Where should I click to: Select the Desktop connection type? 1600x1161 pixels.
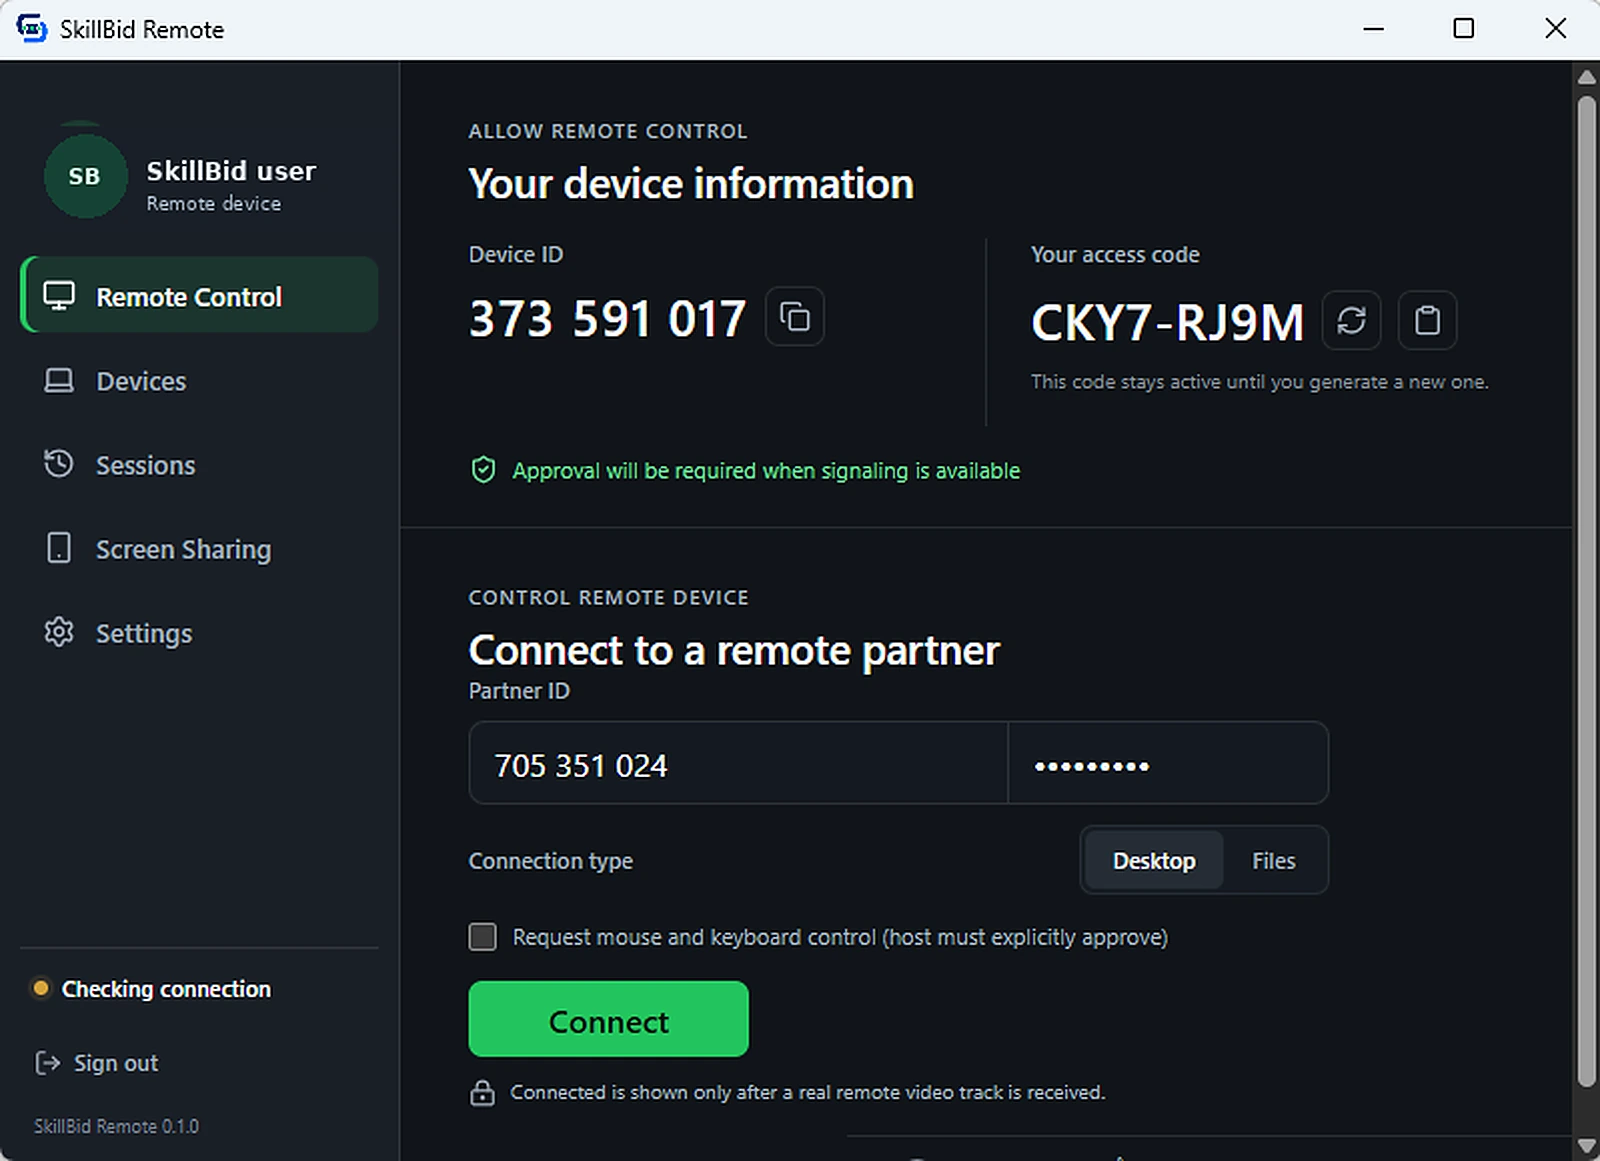[1154, 861]
